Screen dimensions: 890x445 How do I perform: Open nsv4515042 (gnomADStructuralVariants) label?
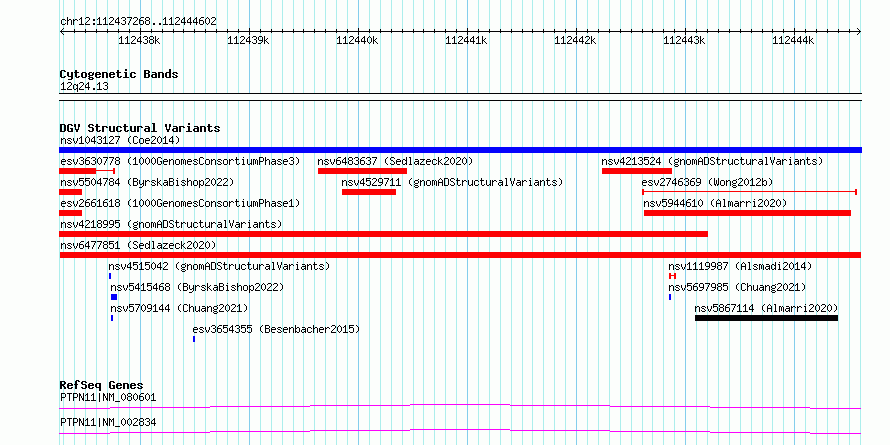pos(219,266)
